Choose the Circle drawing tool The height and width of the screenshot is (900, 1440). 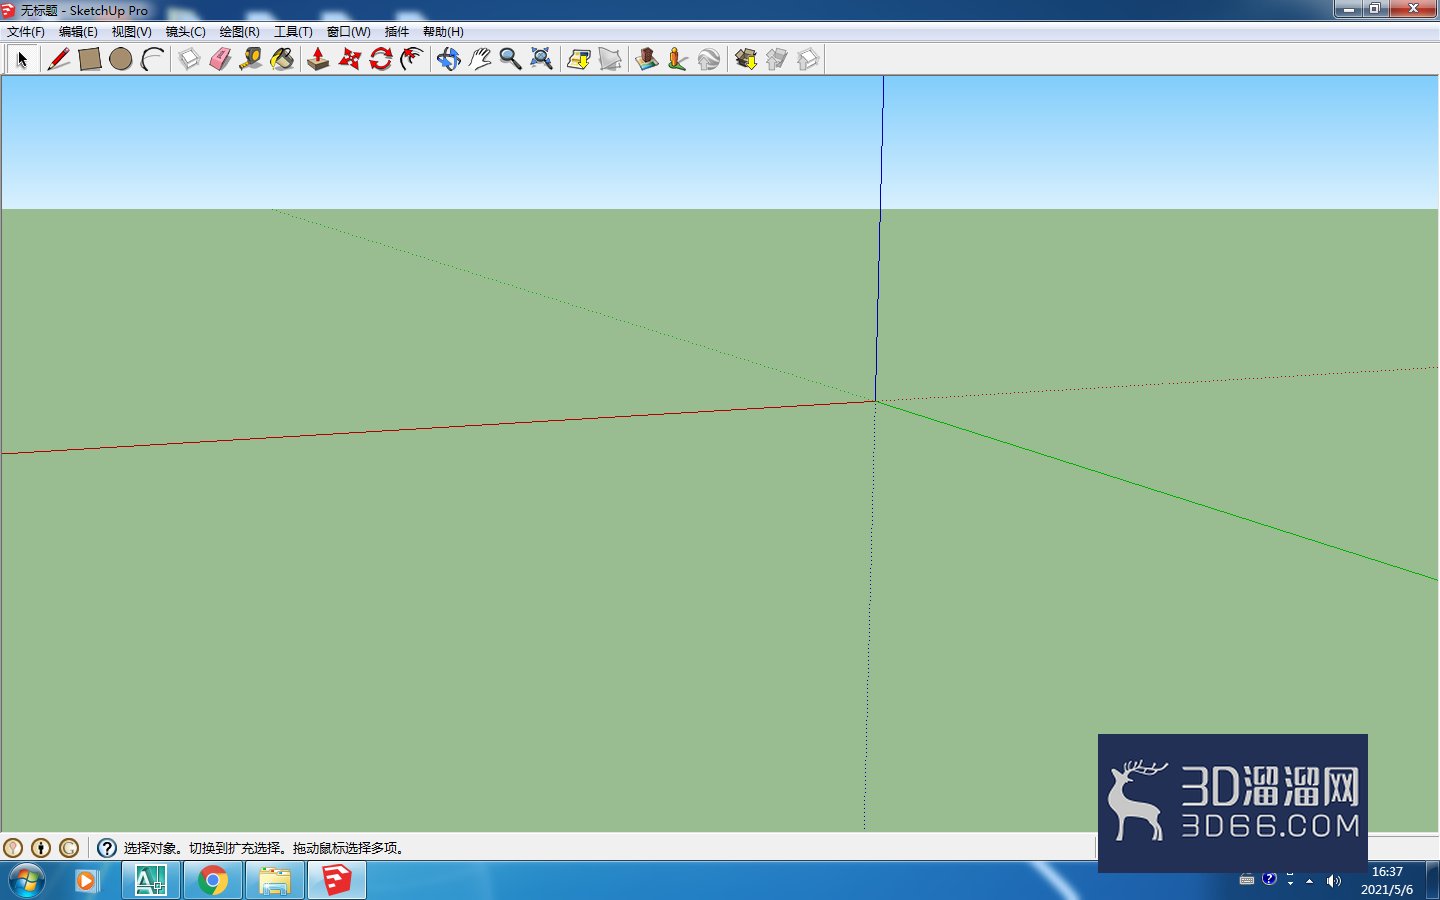pyautogui.click(x=121, y=59)
